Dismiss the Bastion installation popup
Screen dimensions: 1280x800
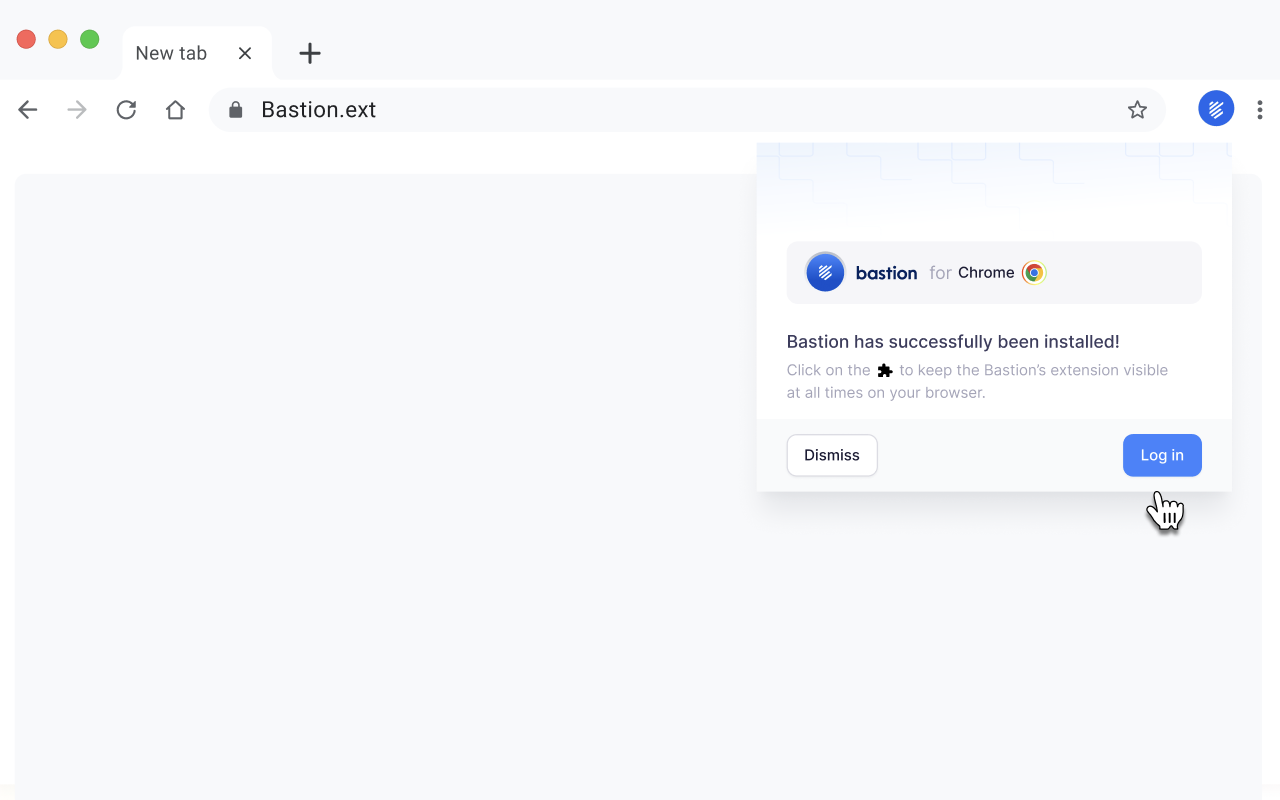tap(832, 455)
